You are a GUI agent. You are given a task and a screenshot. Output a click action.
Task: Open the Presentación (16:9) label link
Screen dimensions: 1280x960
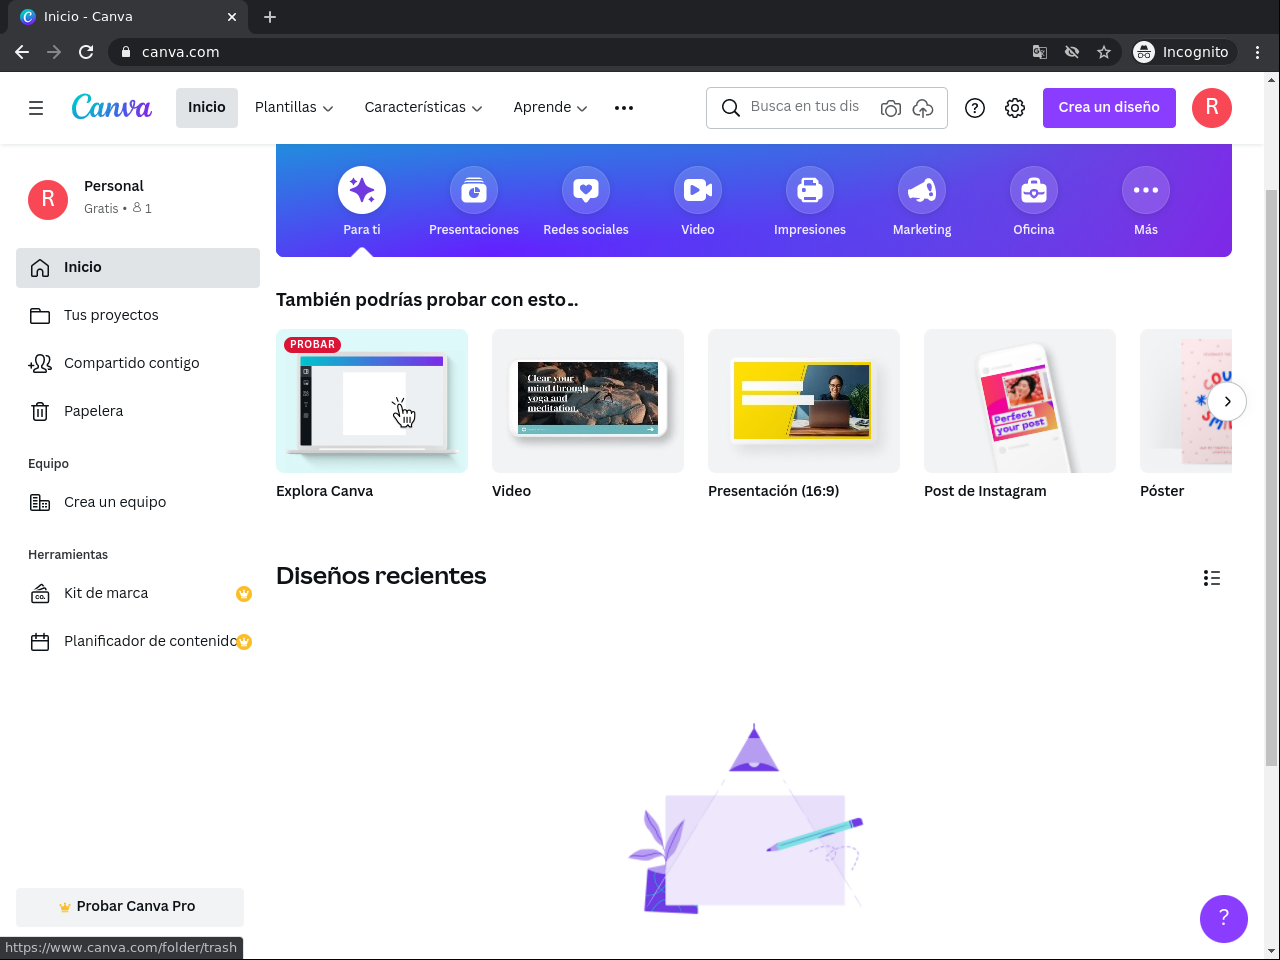click(x=773, y=491)
